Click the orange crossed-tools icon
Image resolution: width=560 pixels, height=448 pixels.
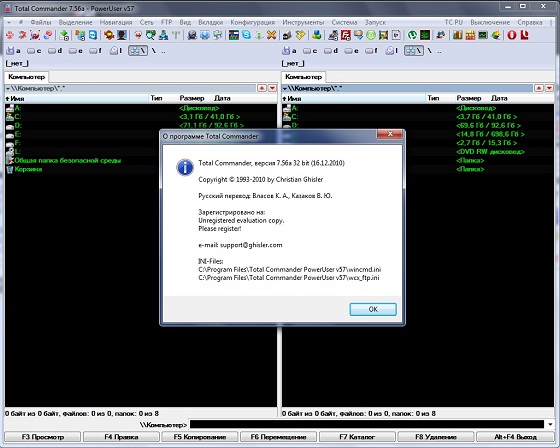tap(271, 35)
